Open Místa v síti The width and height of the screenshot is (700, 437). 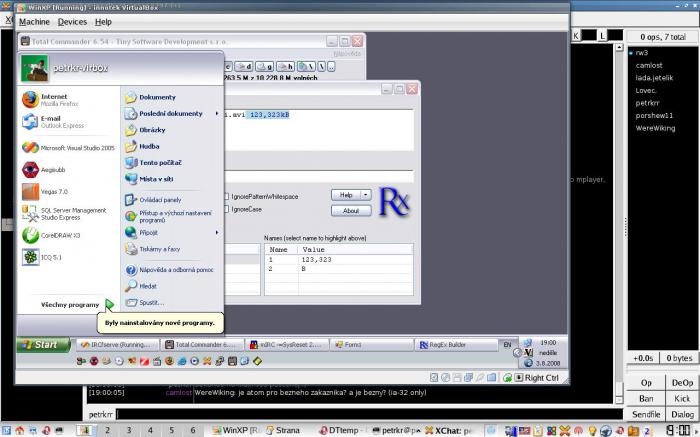149,179
